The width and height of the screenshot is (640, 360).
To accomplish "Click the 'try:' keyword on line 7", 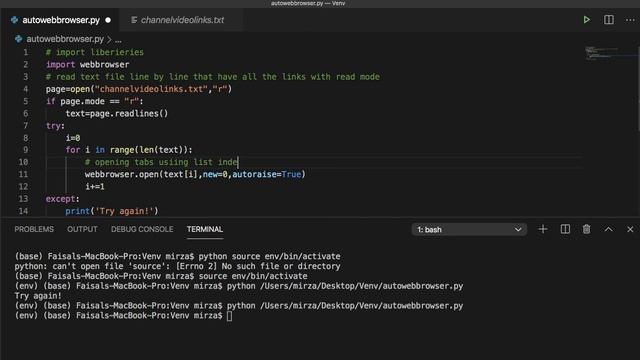I will tap(55, 126).
